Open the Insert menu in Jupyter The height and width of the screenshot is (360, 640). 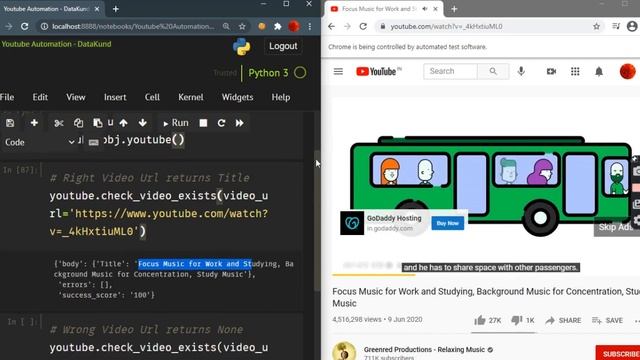(x=115, y=97)
